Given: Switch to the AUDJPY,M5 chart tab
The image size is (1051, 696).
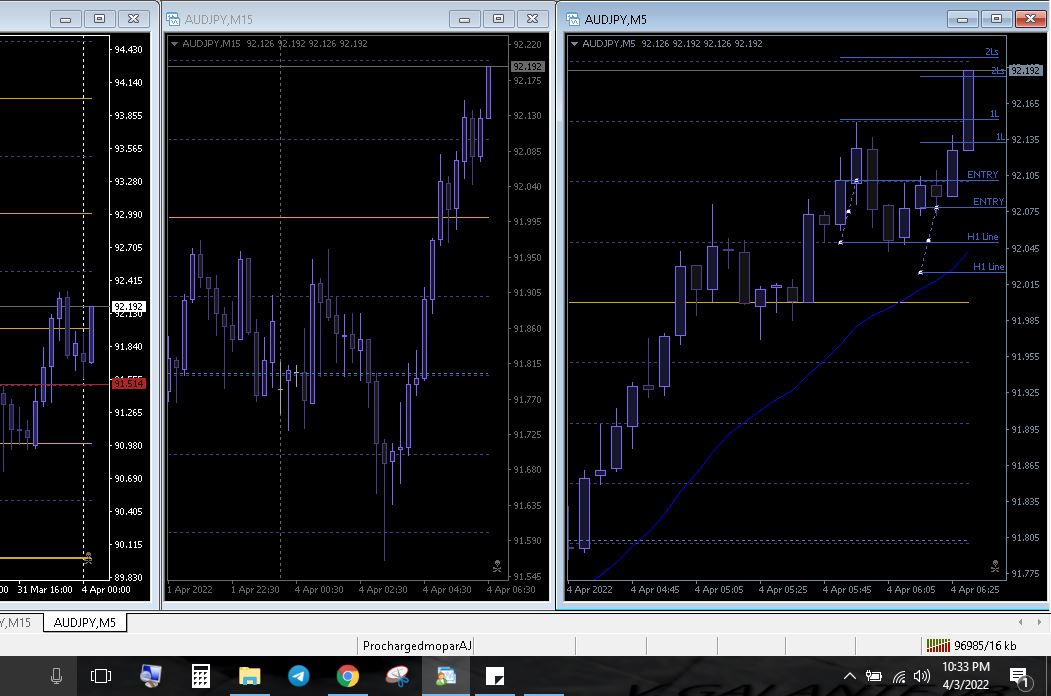Looking at the screenshot, I should 84,622.
